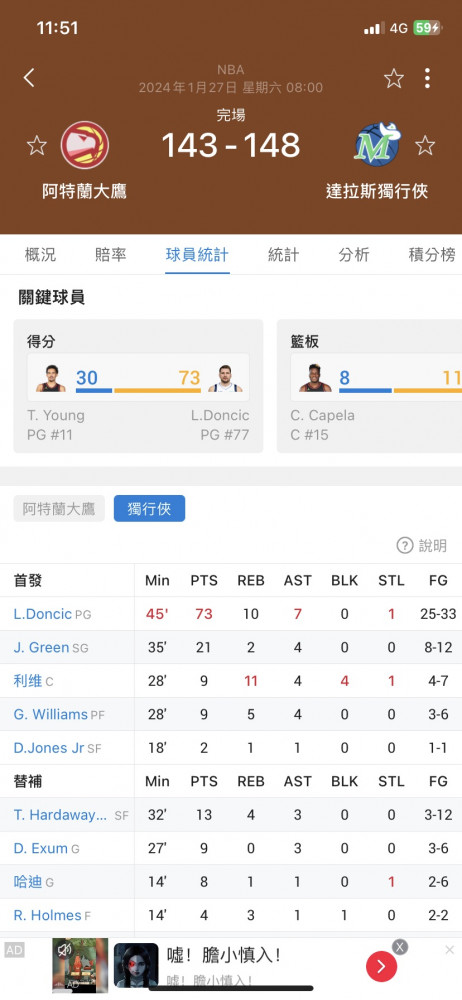The height and width of the screenshot is (1000, 462).
Task: Select the 獨行俠 team filter button
Action: click(x=149, y=509)
